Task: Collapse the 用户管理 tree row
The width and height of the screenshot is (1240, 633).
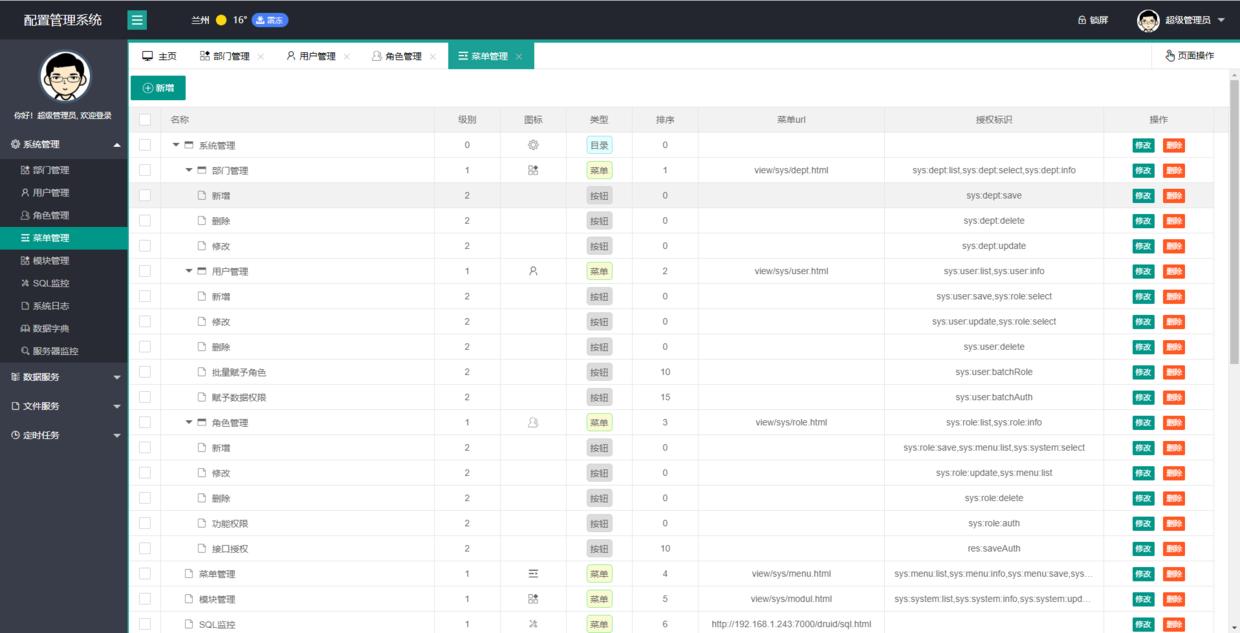Action: point(189,271)
